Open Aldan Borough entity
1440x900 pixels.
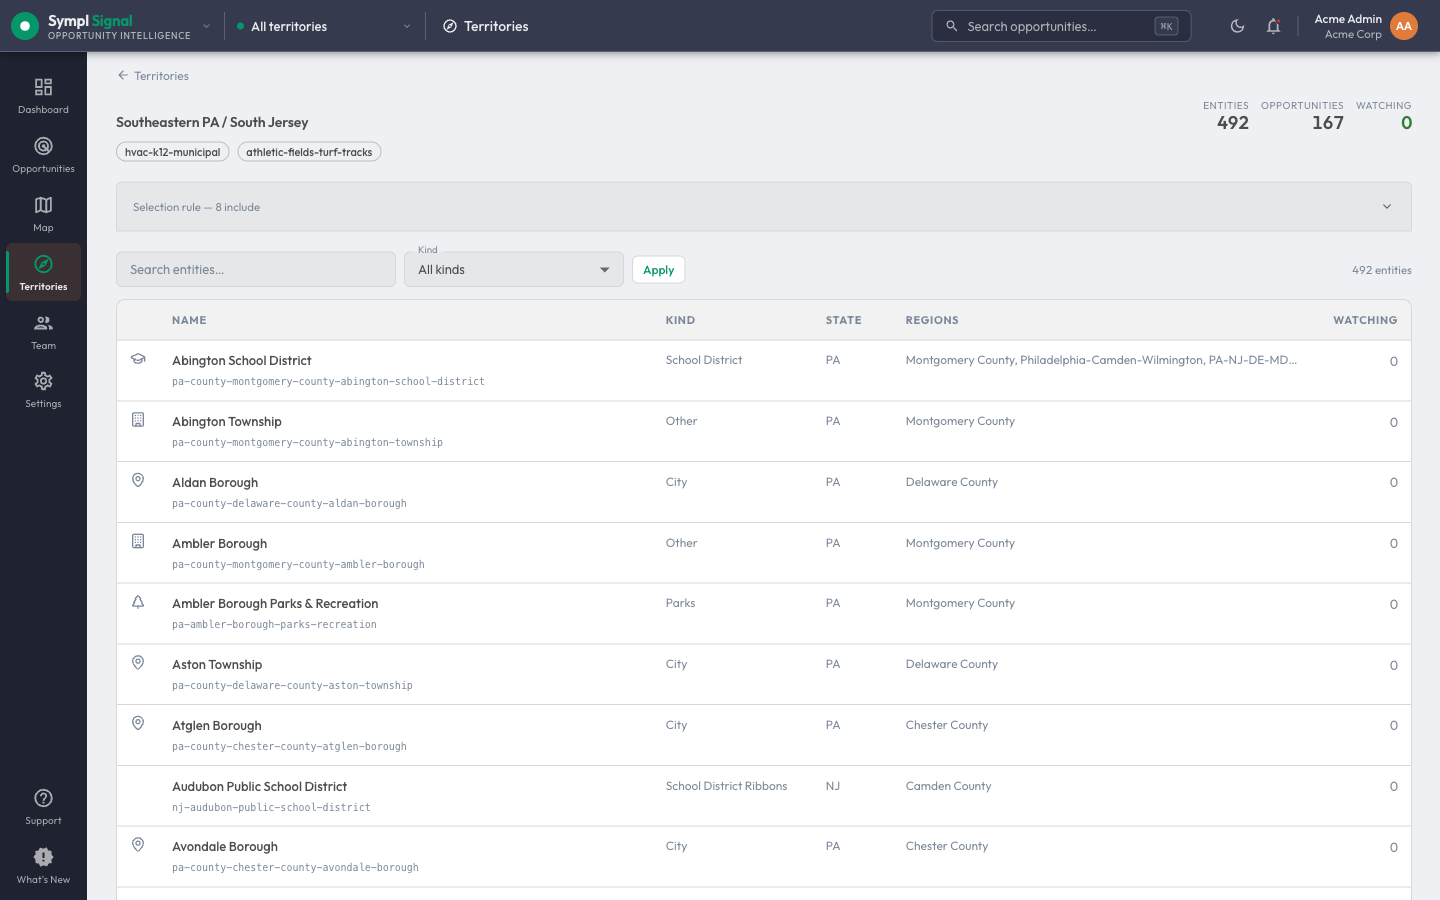215,483
